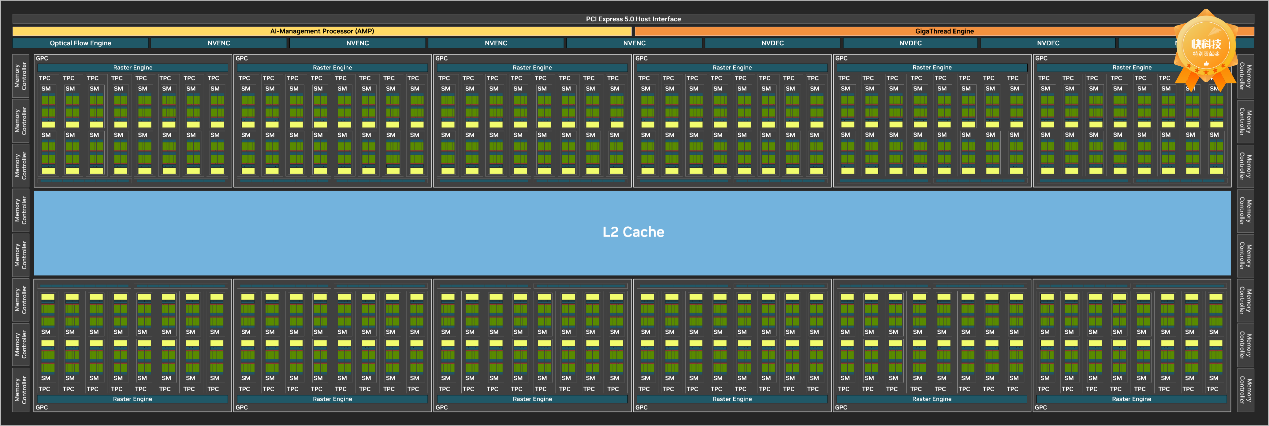1269x426 pixels.
Task: Click the Raster Engine bar in bottom-left GPC
Action: click(131, 398)
